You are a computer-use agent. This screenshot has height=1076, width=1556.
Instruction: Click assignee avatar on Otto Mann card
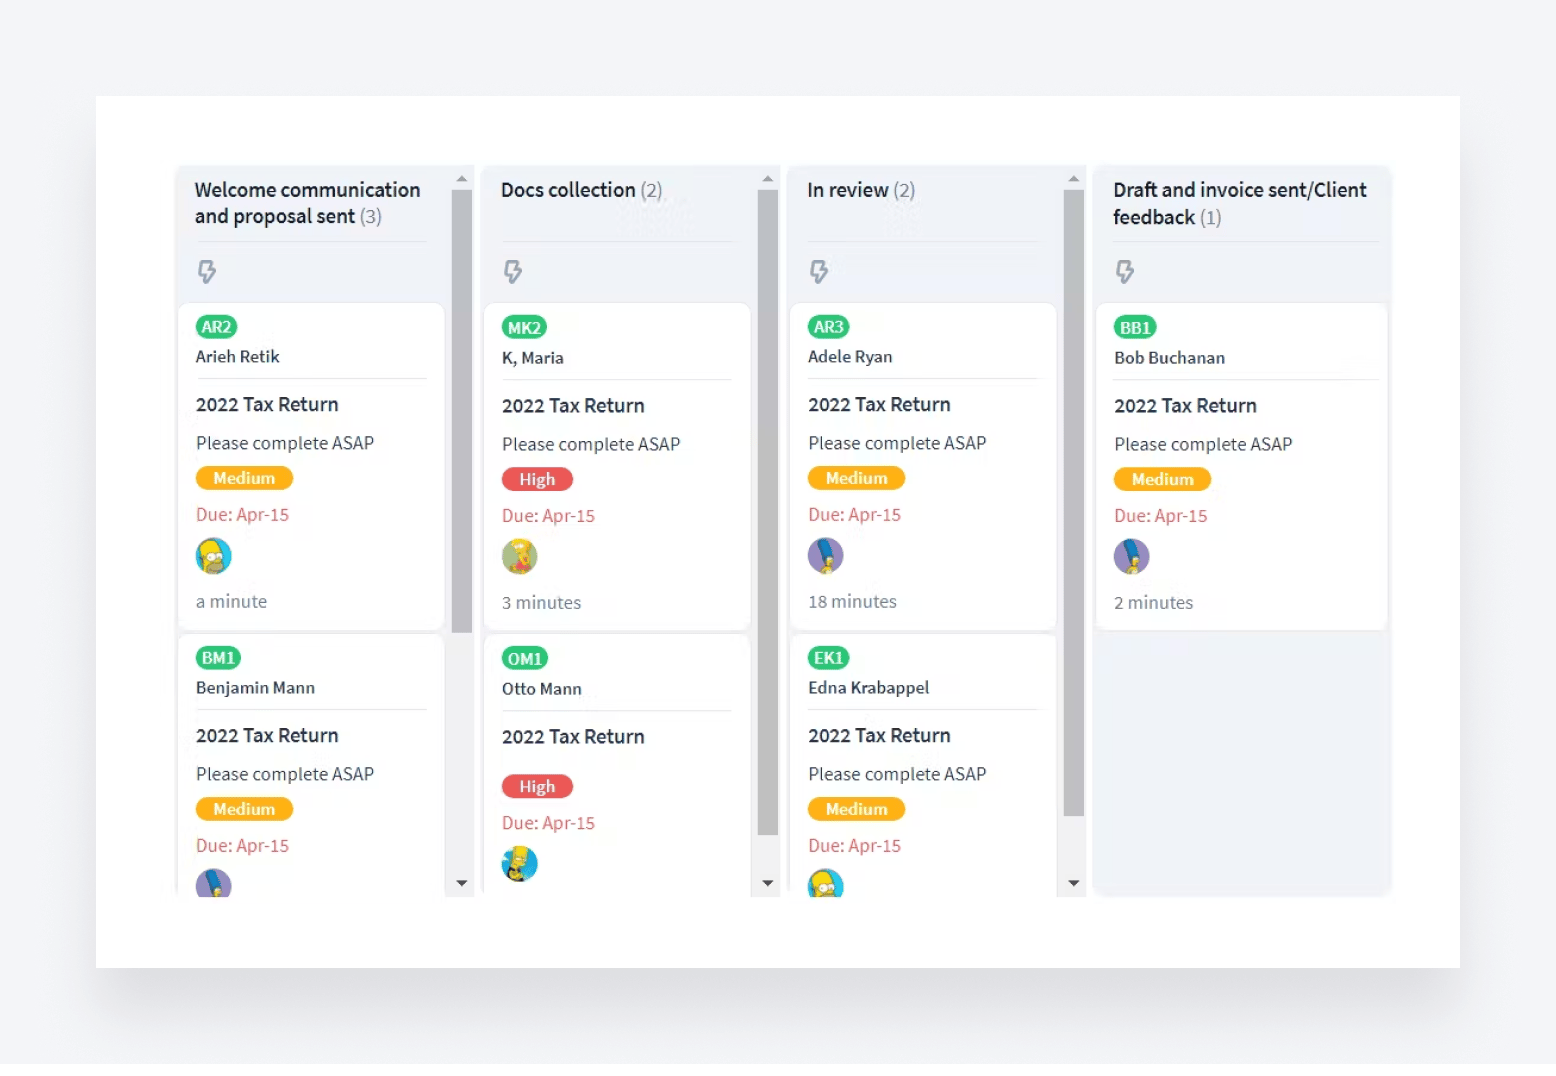tap(520, 863)
